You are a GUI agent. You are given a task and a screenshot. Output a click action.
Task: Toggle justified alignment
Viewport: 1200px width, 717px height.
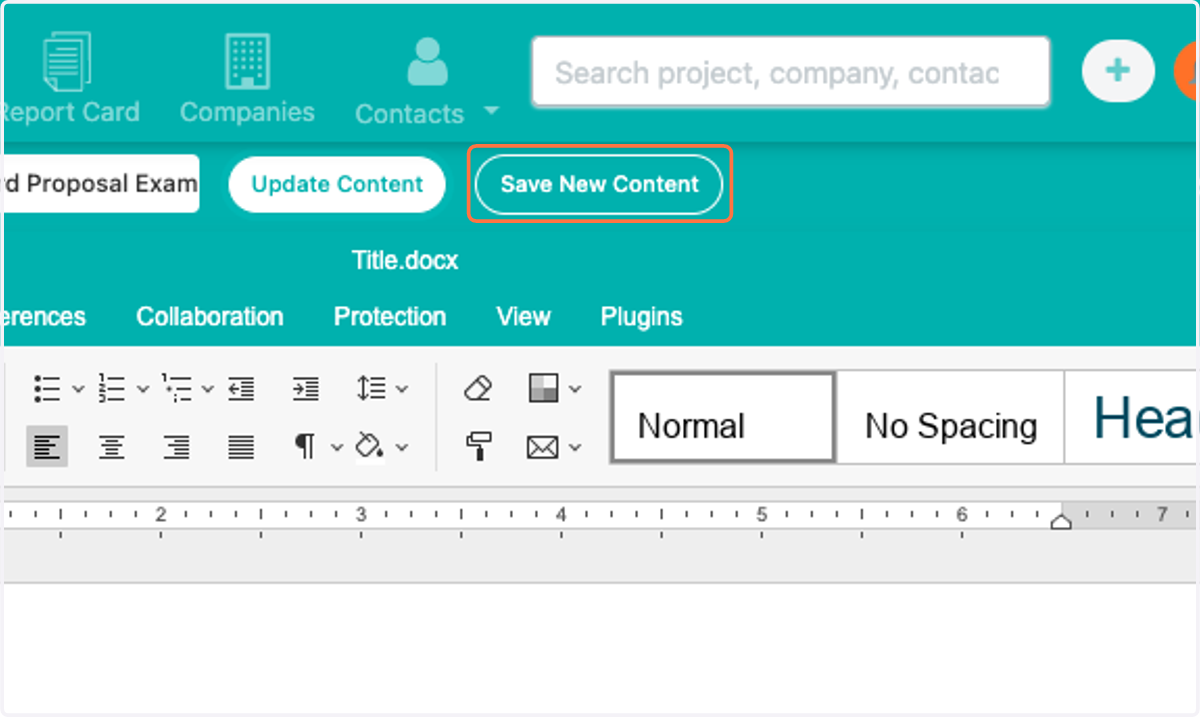[241, 447]
